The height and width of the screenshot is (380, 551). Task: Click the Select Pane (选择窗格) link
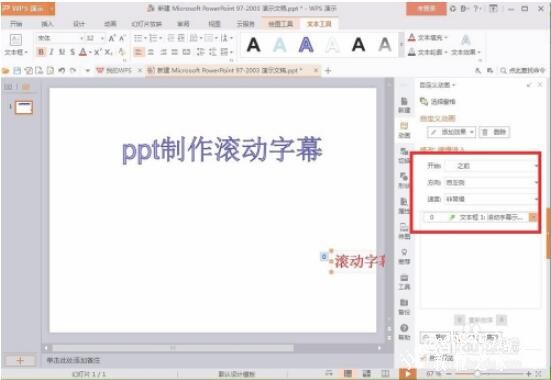point(438,102)
